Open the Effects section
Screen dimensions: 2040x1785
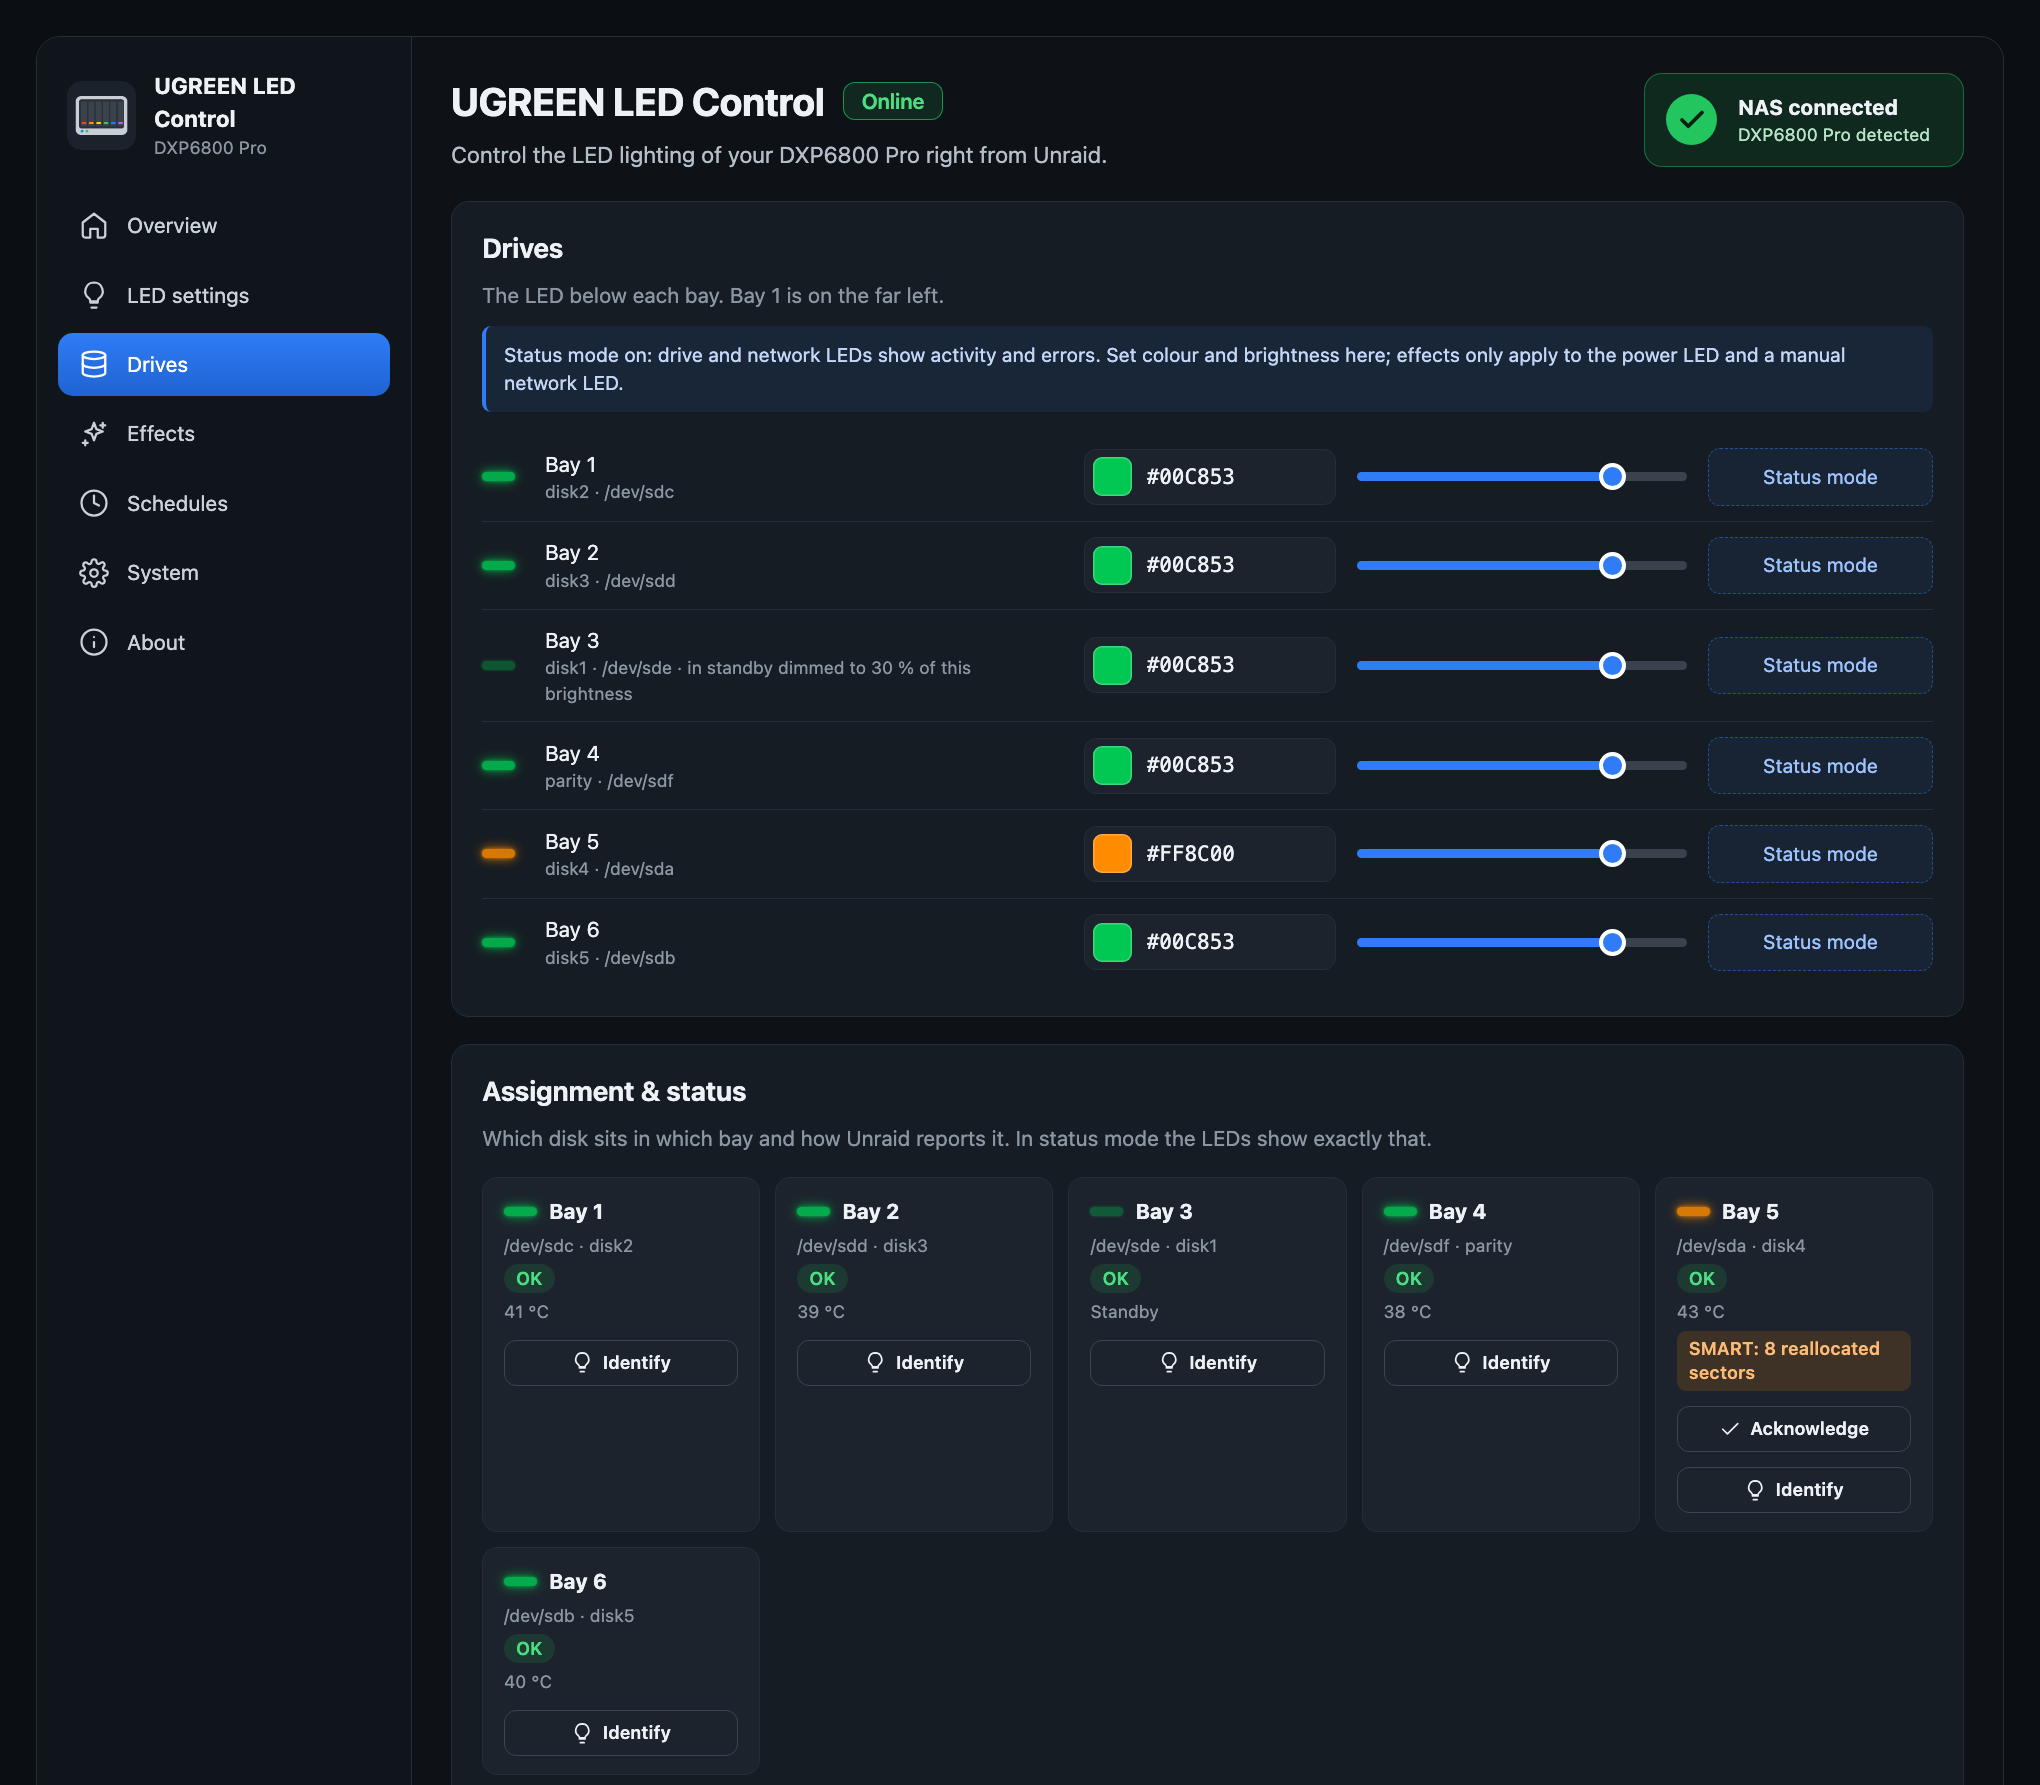pos(224,434)
